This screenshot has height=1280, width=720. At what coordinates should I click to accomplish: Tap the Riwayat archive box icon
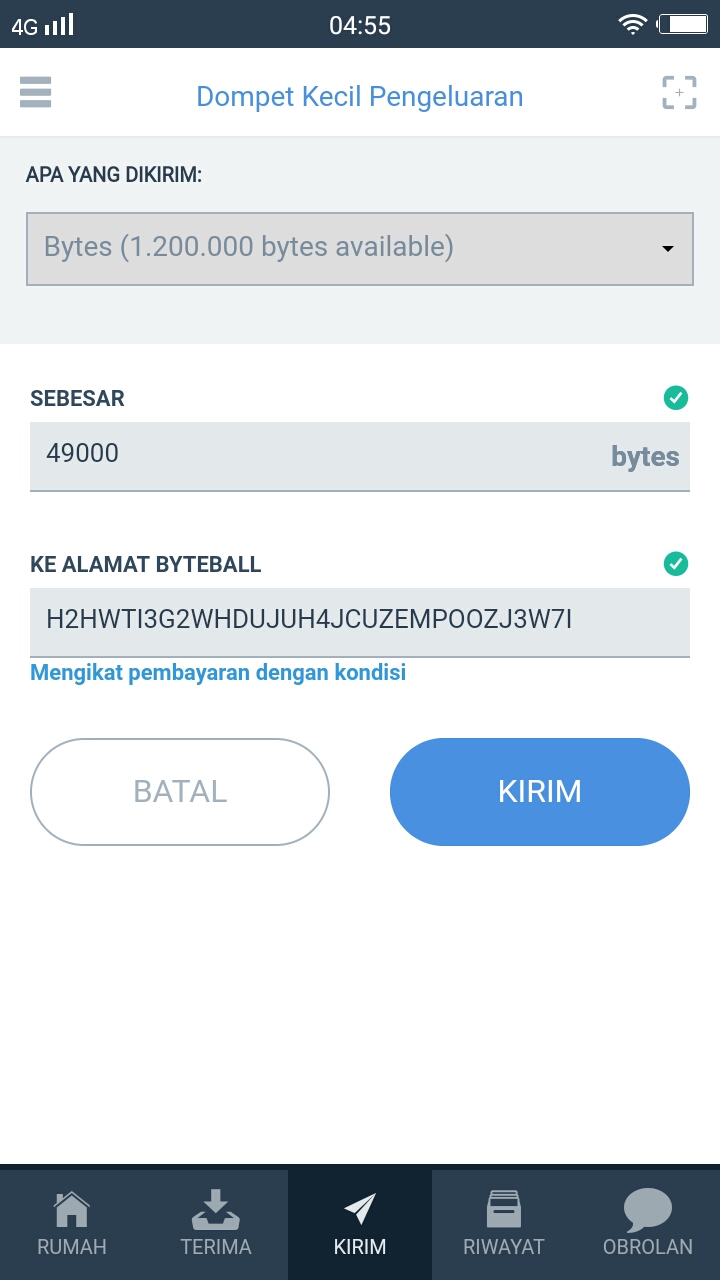coord(503,1210)
